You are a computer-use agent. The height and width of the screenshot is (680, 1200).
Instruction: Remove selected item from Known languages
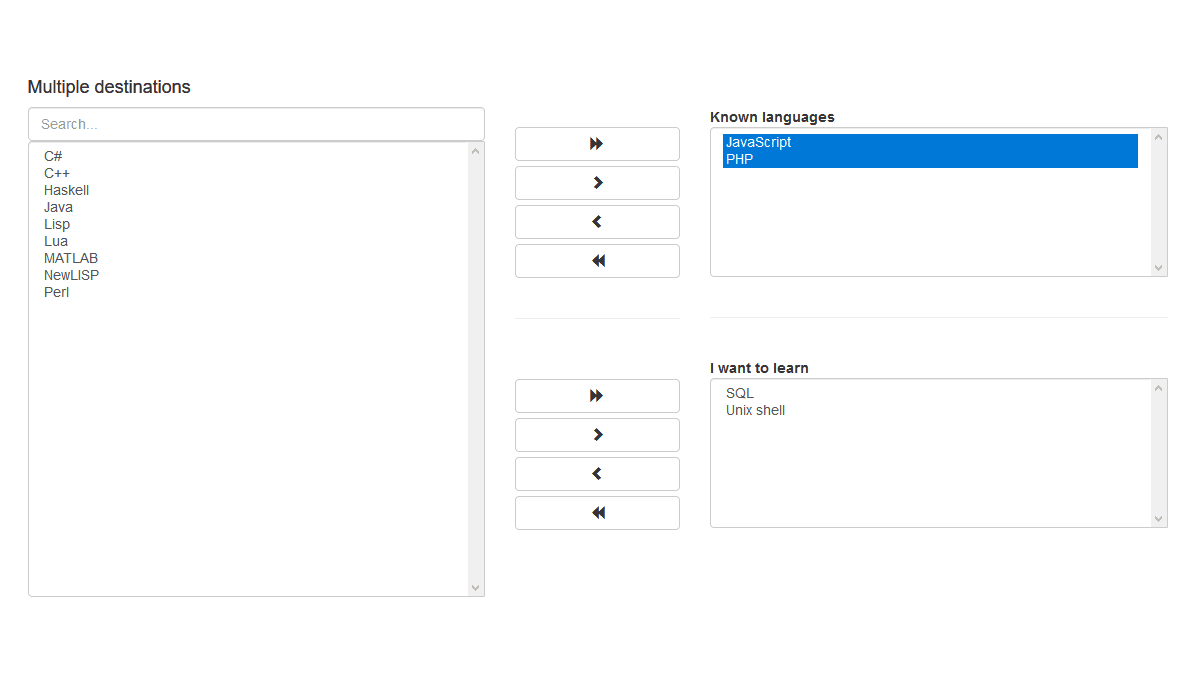click(597, 222)
